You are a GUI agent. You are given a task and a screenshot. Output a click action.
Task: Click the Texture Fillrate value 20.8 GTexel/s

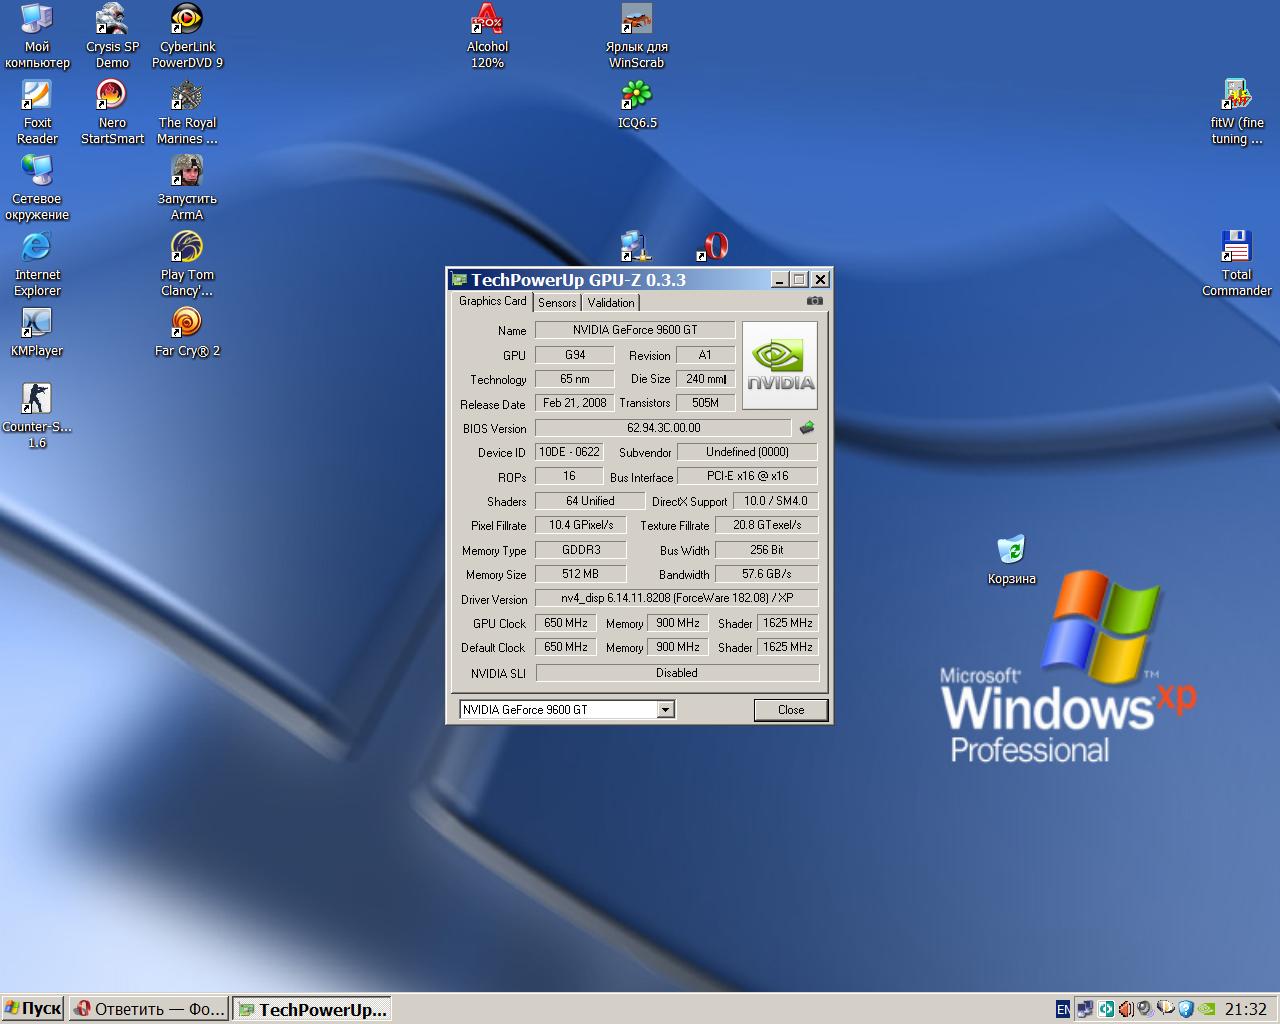click(767, 525)
